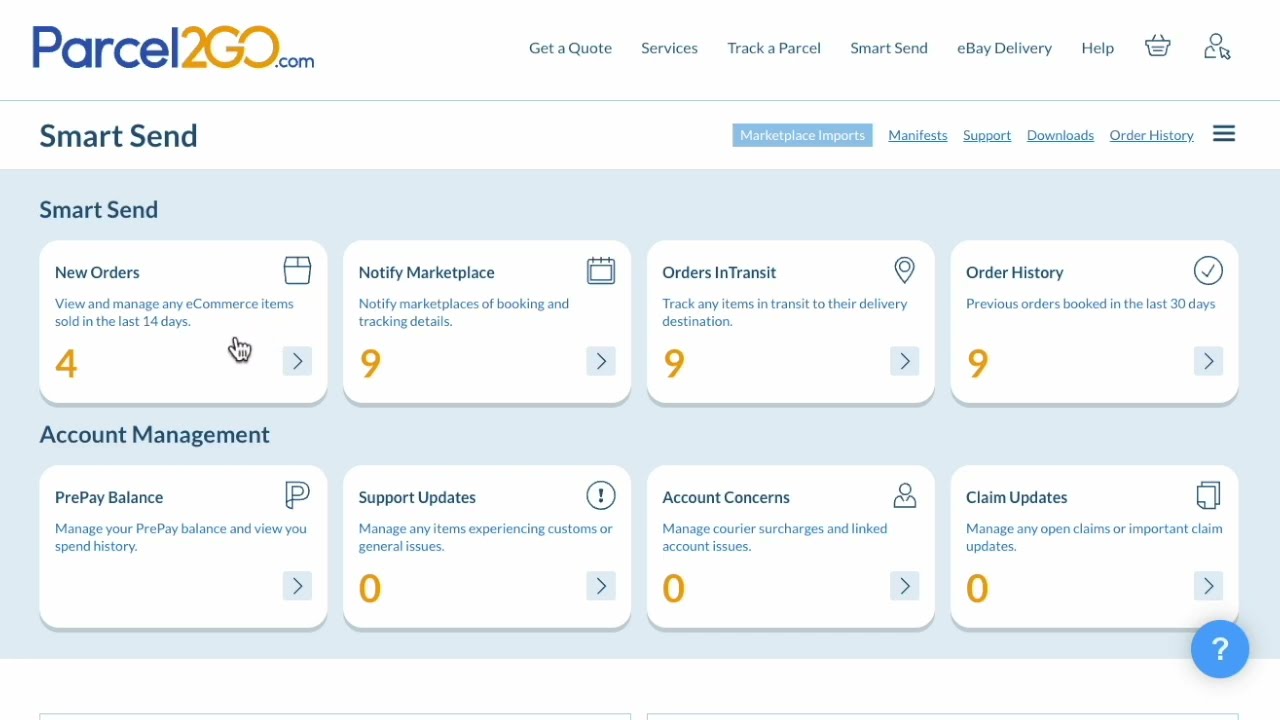Click the Support Updates count of 0

[x=370, y=589]
